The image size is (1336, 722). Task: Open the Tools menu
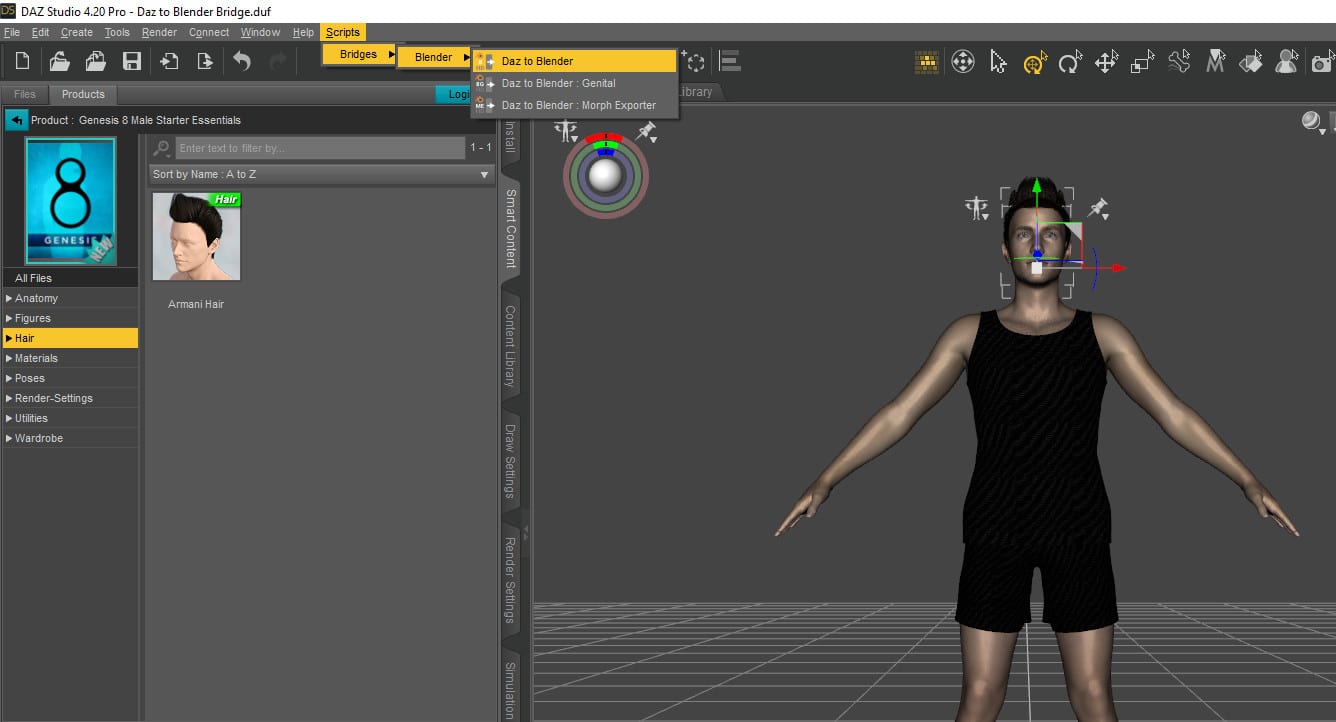(117, 32)
